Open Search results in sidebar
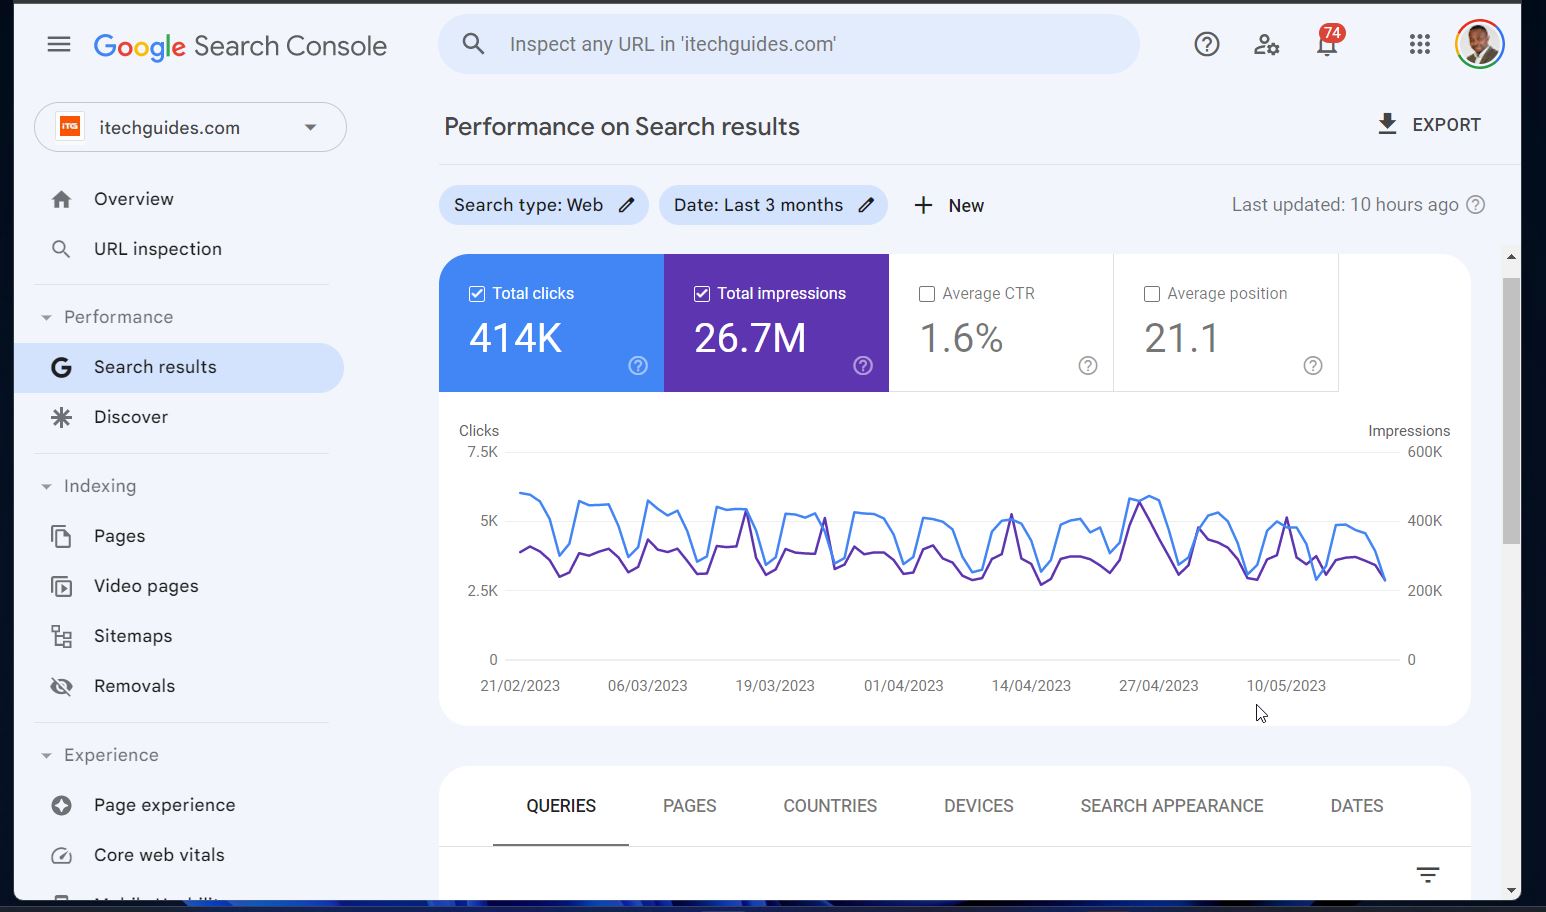The width and height of the screenshot is (1546, 912). click(x=179, y=367)
